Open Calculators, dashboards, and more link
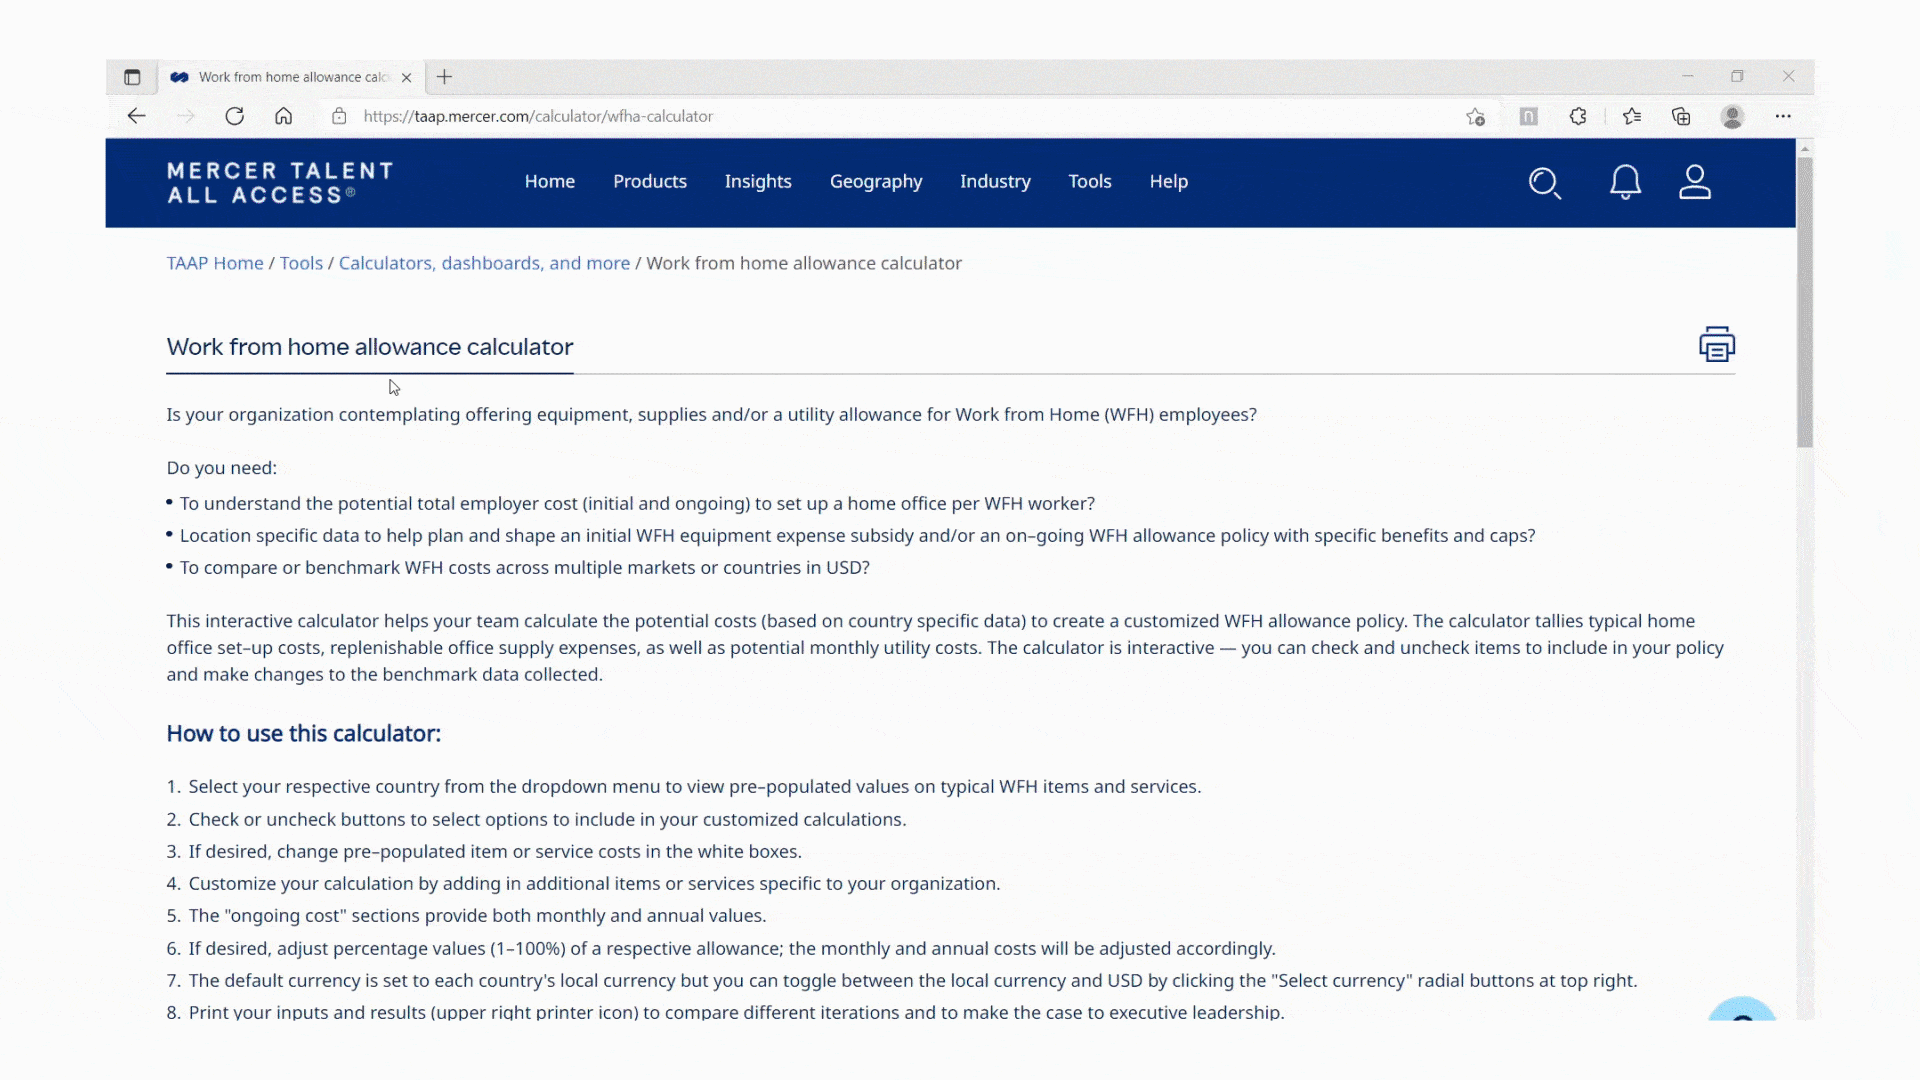The height and width of the screenshot is (1080, 1920). point(484,263)
